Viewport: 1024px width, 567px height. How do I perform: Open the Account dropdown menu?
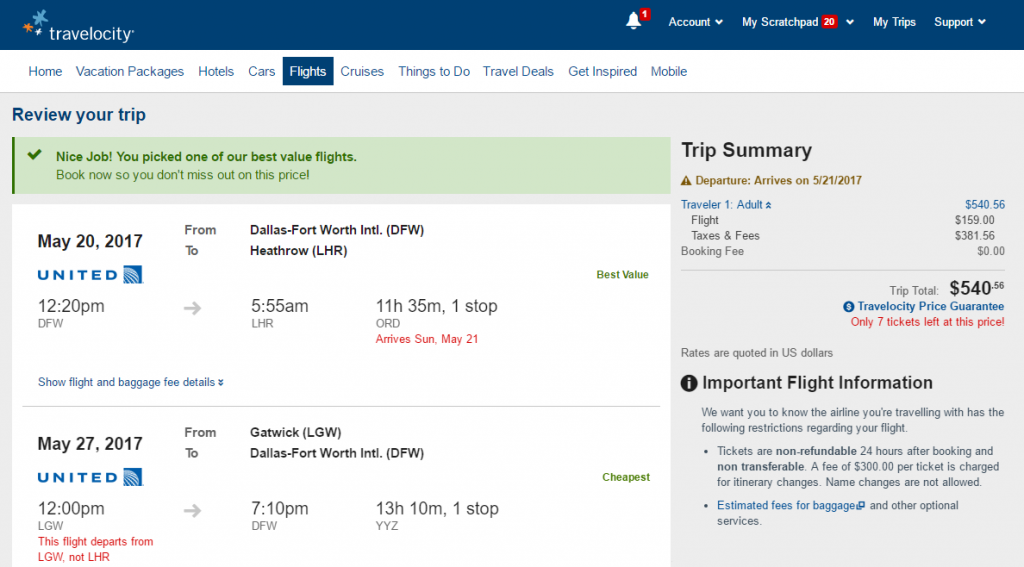(x=695, y=22)
